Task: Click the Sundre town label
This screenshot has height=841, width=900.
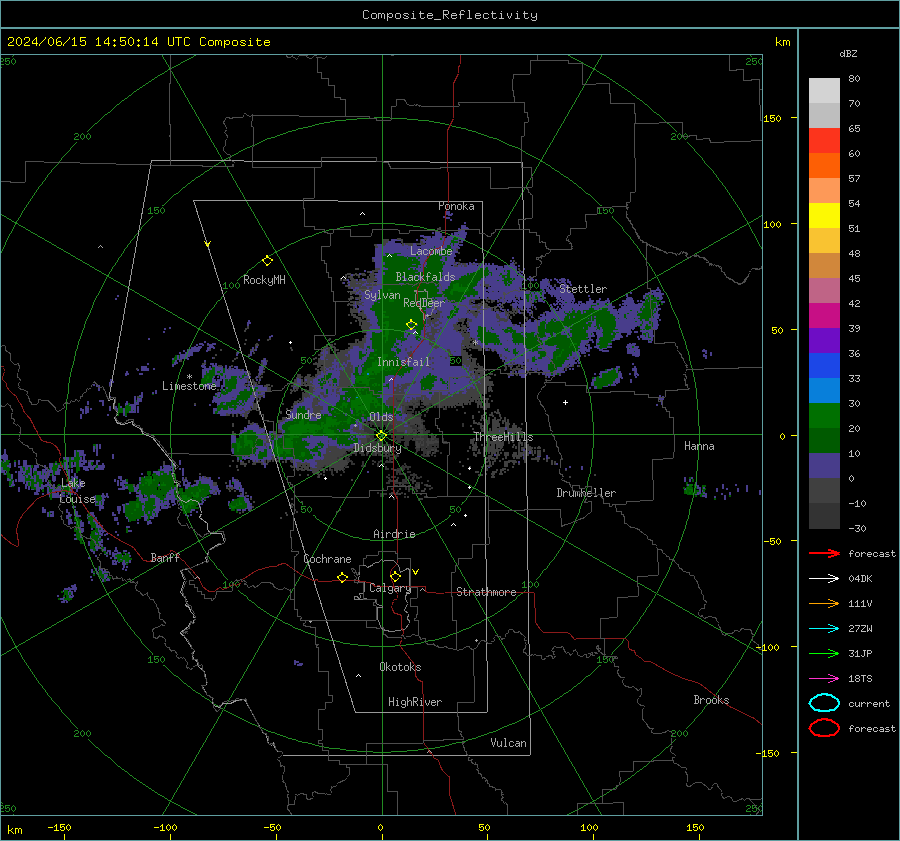Action: pos(303,414)
